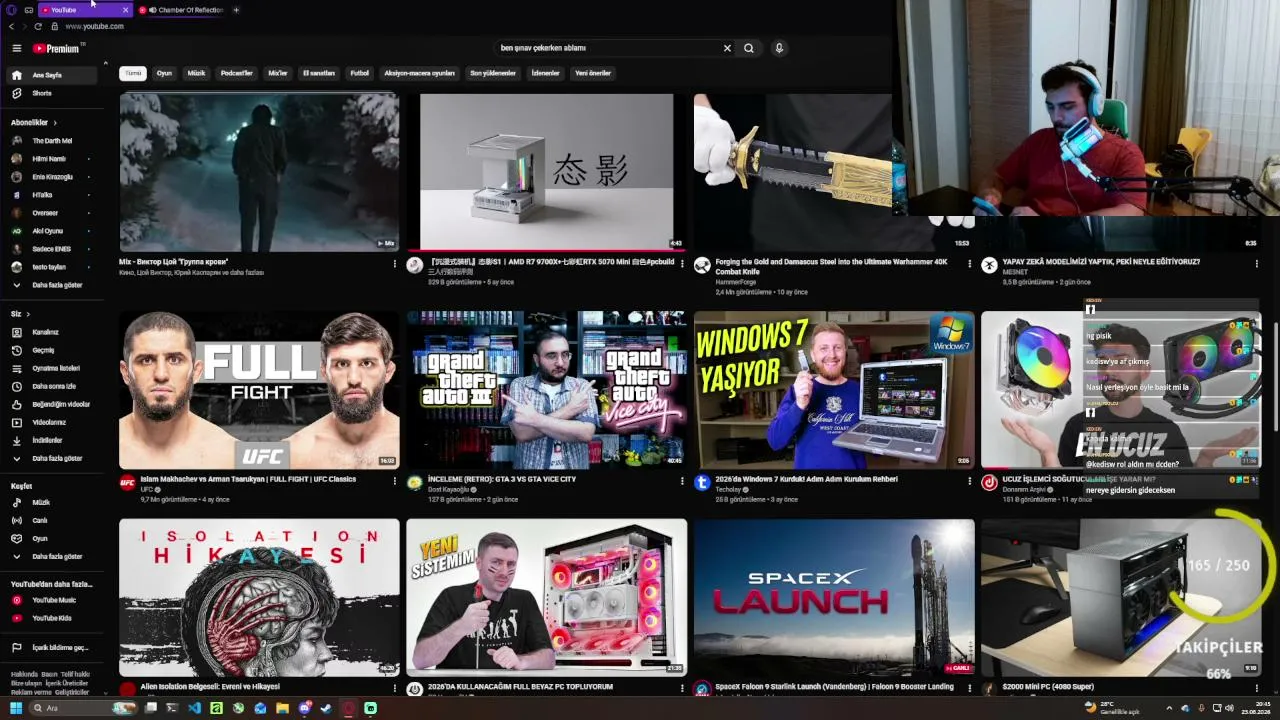Viewport: 1280px width, 720px height.
Task: Open options for Warhammer Combat Knife video
Action: tap(969, 264)
